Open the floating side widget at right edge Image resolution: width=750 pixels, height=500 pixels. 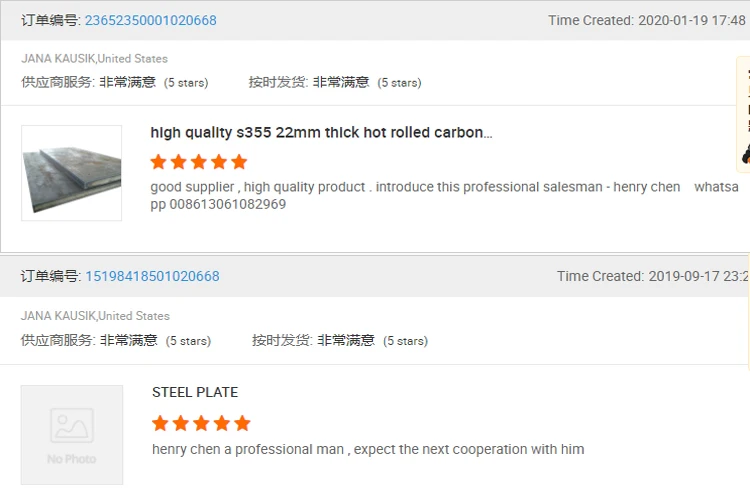pyautogui.click(x=744, y=115)
